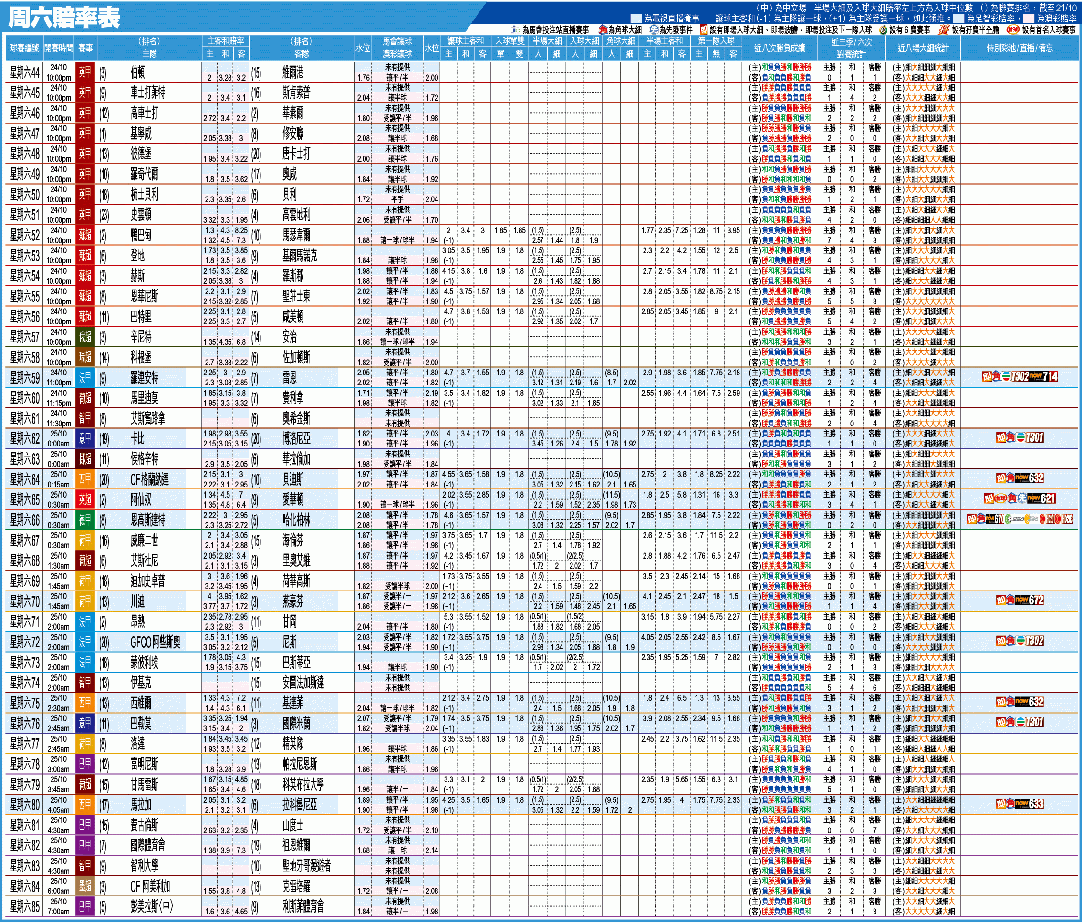The image size is (1082, 923).
Task: Click the league badge in row 星期六62
Action: tap(85, 439)
